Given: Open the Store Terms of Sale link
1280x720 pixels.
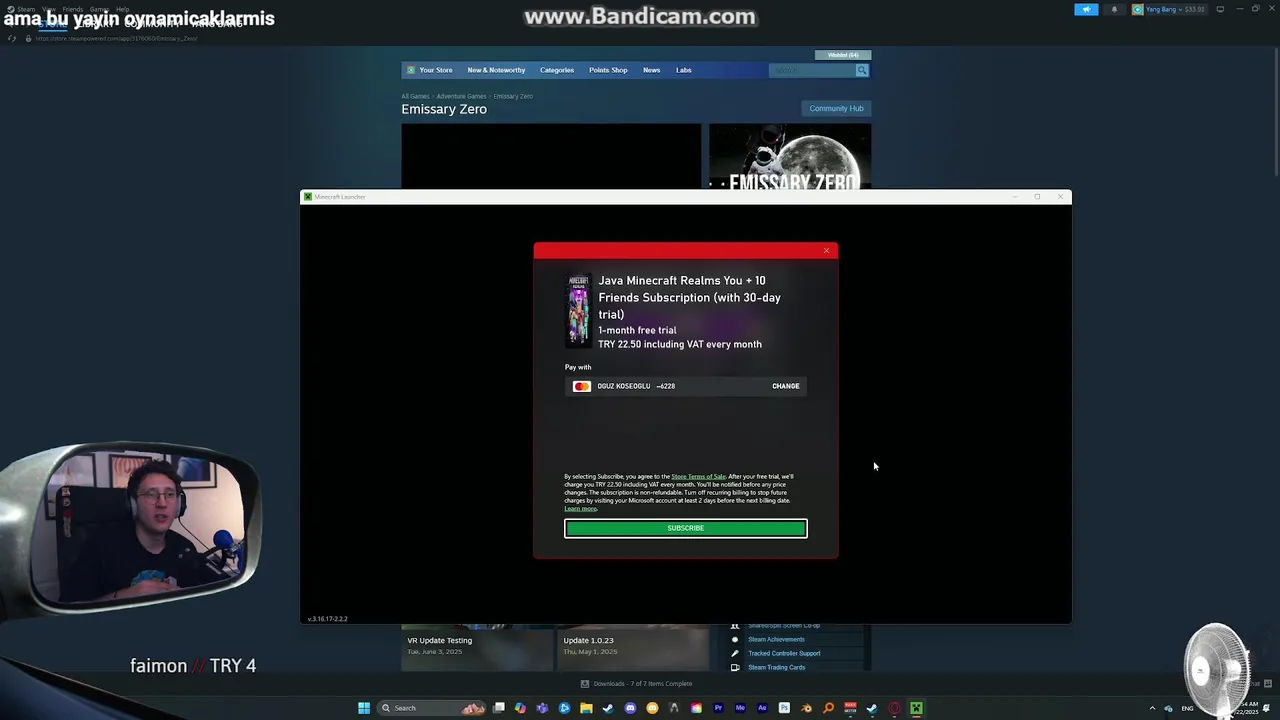Looking at the screenshot, I should pyautogui.click(x=698, y=477).
